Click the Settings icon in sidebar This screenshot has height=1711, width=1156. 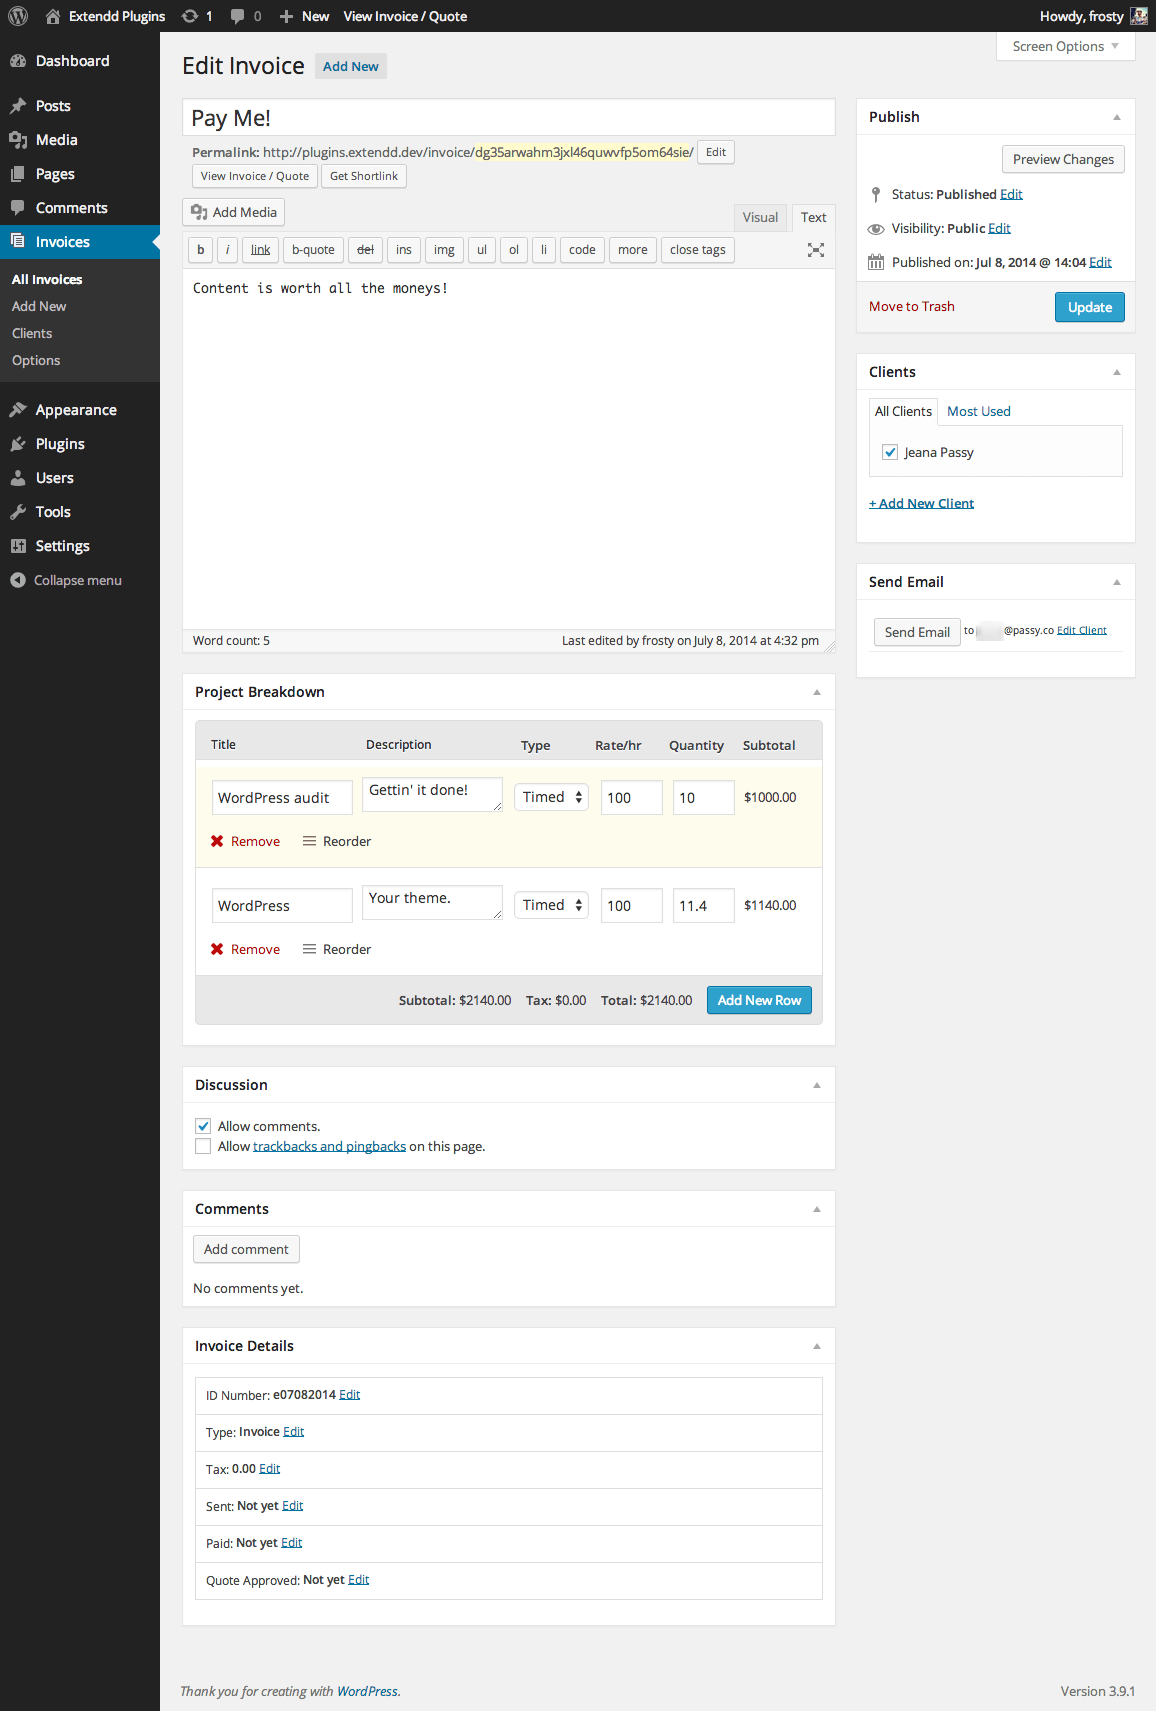tap(18, 546)
